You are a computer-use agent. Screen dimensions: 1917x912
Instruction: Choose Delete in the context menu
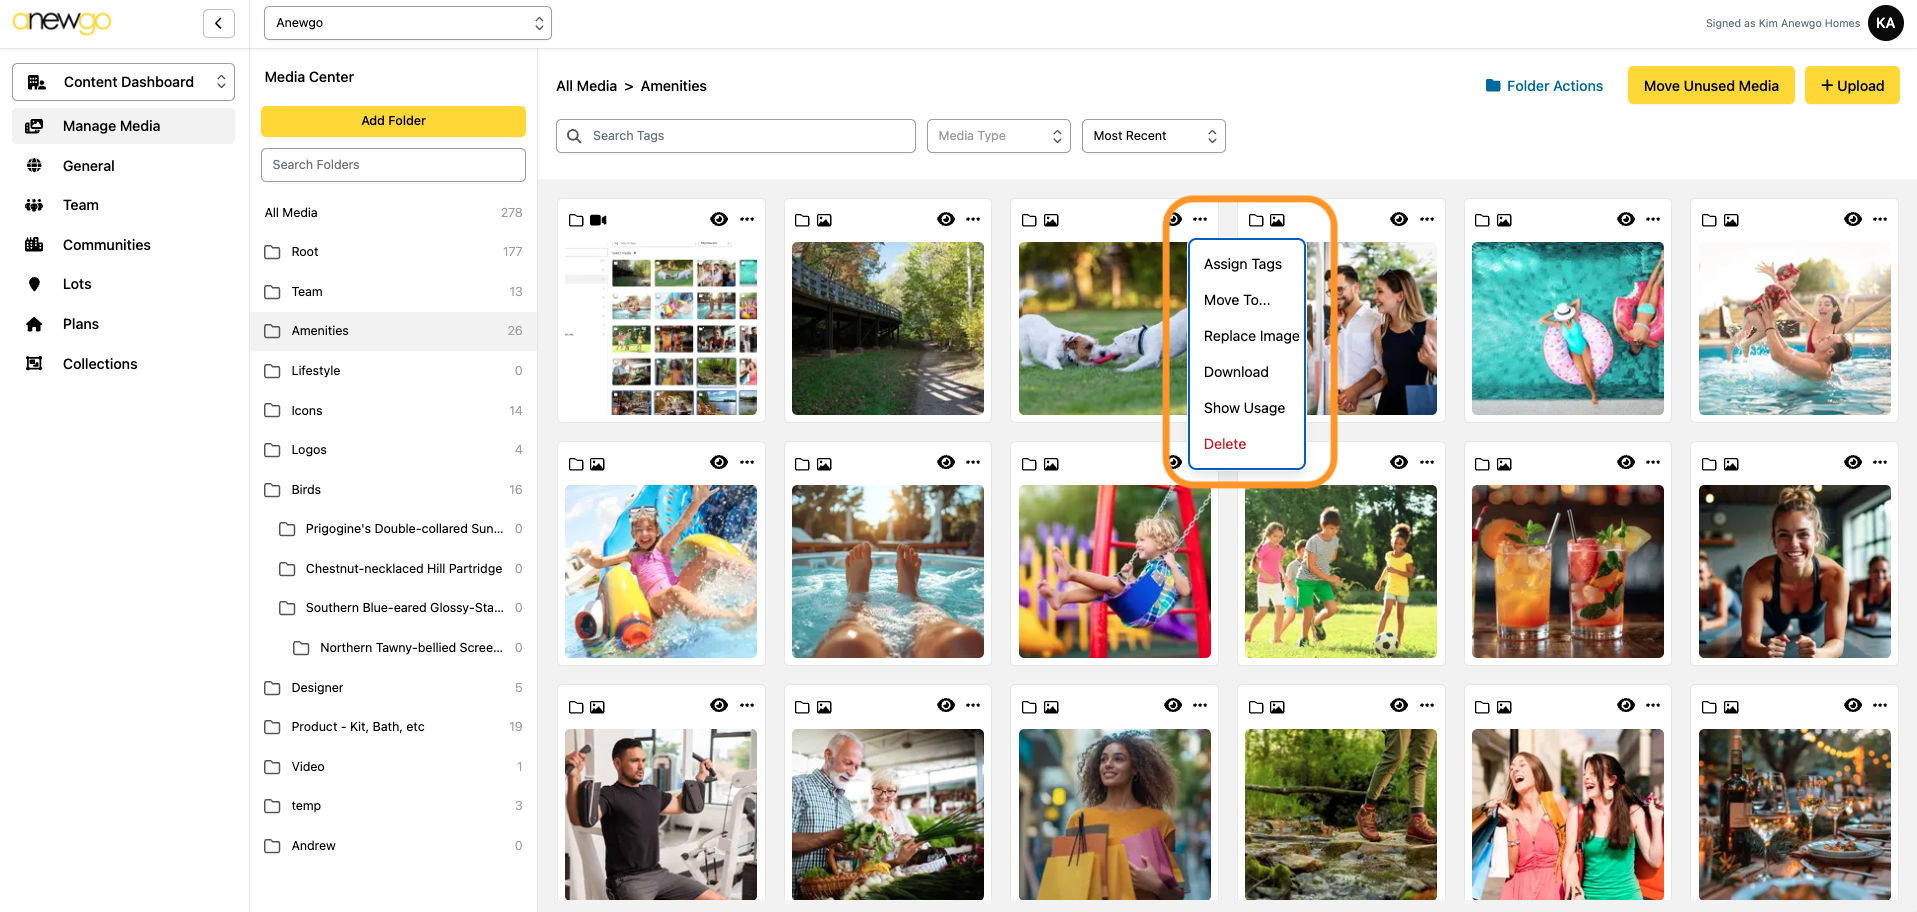pyautogui.click(x=1225, y=444)
